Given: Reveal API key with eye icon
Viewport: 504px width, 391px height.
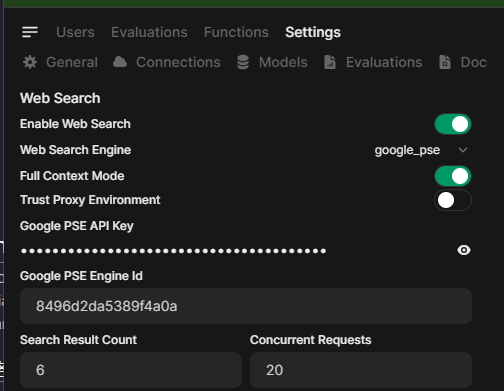Looking at the screenshot, I should pos(464,250).
